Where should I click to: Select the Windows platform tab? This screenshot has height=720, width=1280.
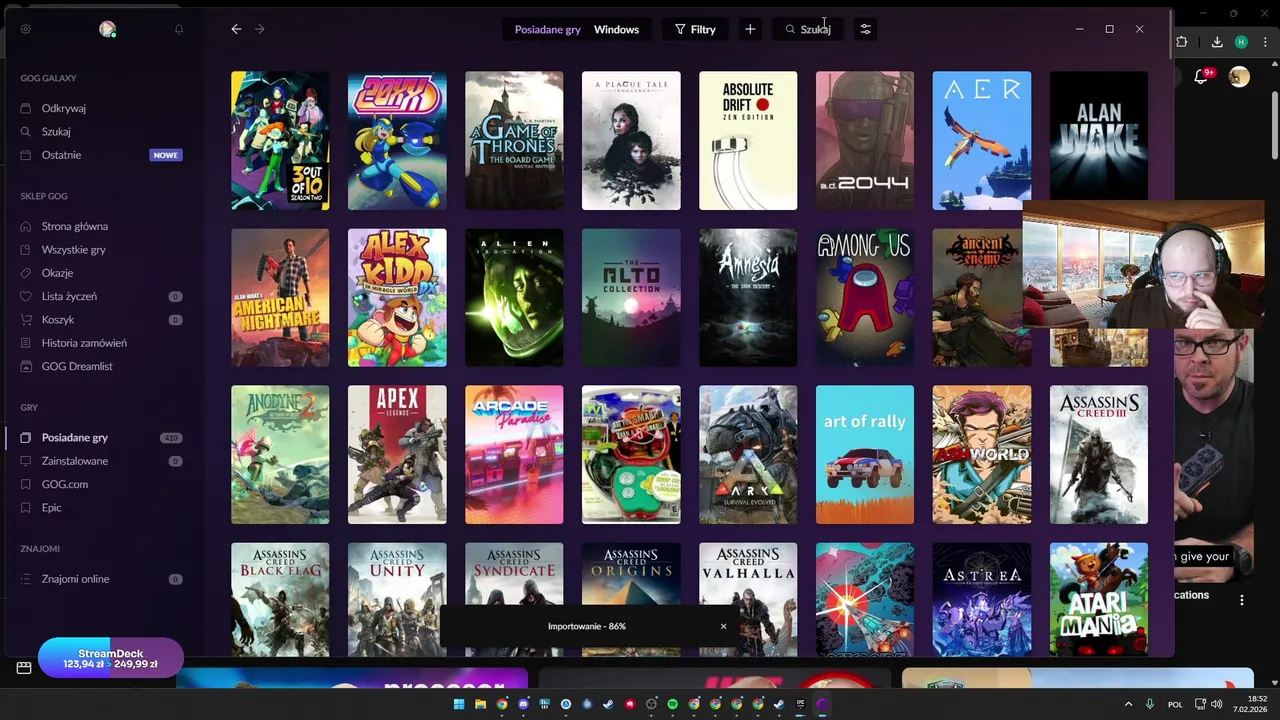tap(616, 29)
